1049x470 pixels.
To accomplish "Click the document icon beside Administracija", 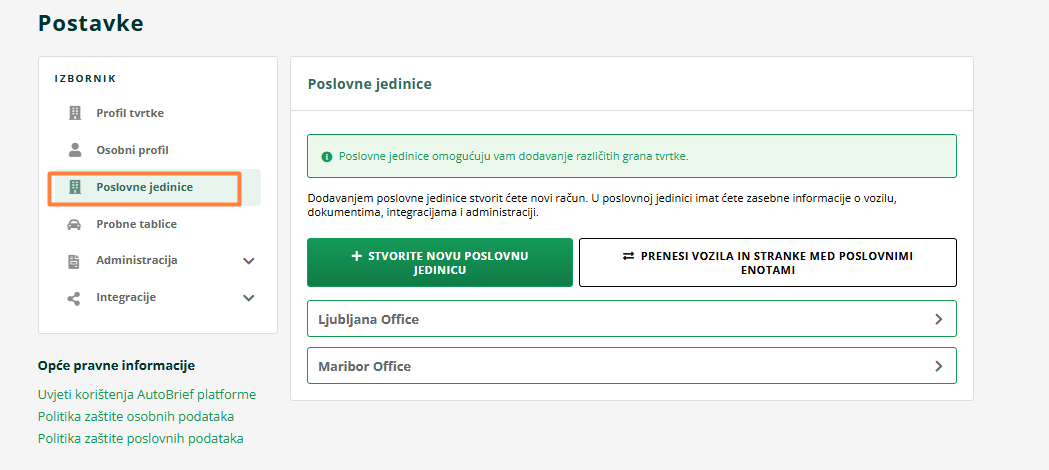I will point(74,261).
